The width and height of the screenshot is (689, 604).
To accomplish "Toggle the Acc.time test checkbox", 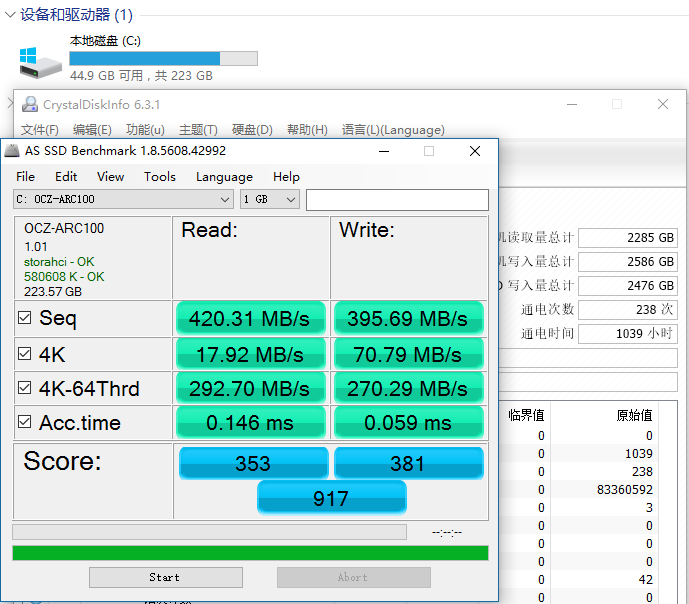I will (25, 422).
